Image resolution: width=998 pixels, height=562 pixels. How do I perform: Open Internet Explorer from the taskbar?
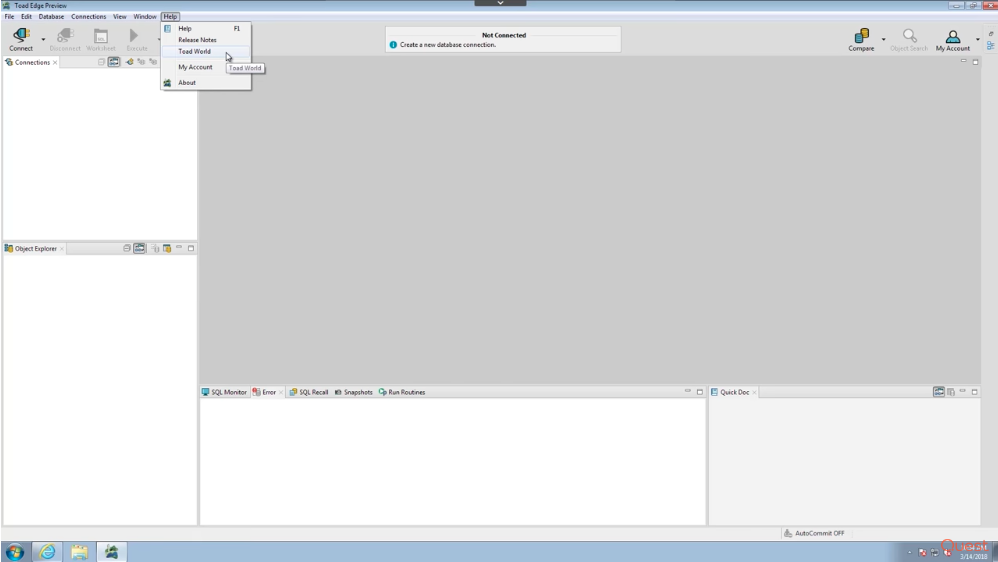coord(47,550)
